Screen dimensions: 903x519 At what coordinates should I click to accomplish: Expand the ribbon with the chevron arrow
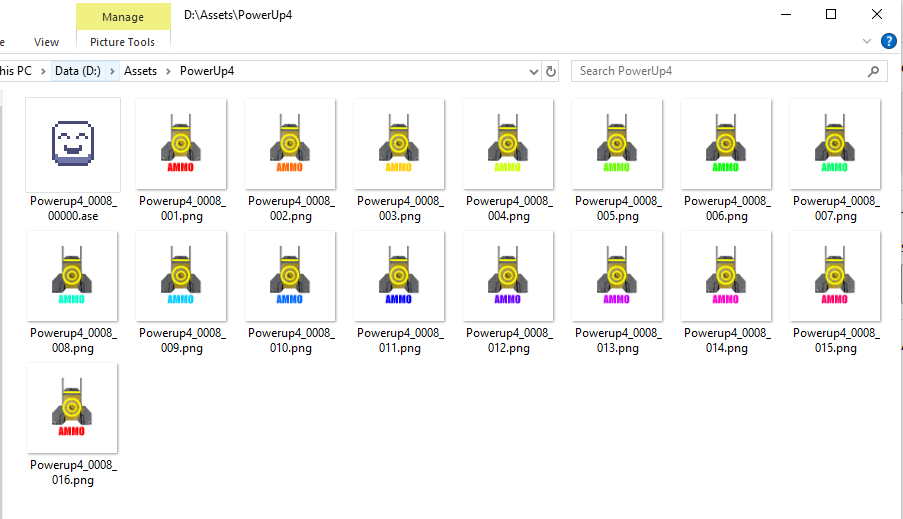click(x=867, y=41)
